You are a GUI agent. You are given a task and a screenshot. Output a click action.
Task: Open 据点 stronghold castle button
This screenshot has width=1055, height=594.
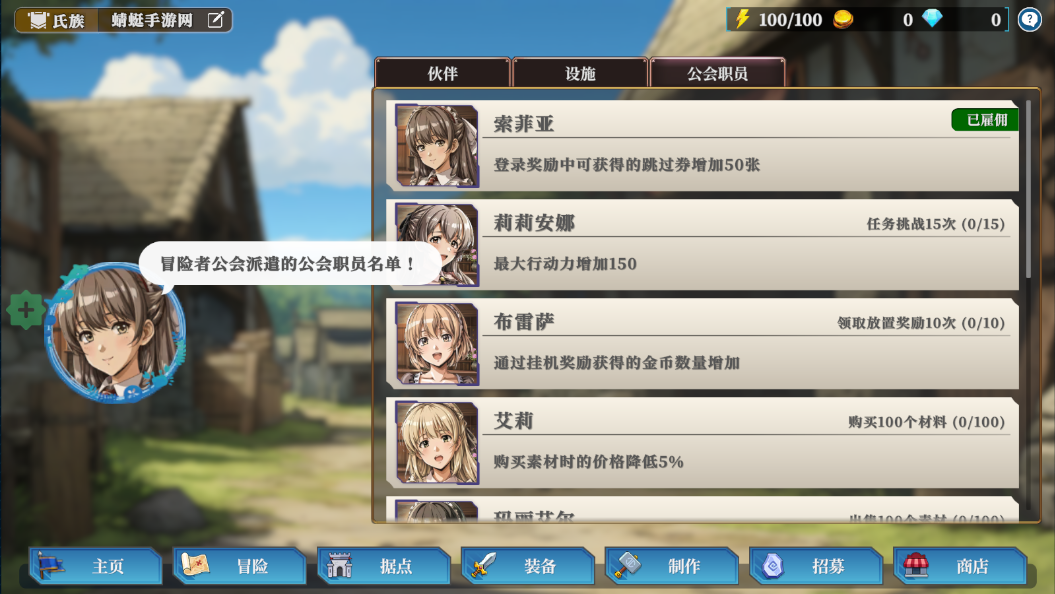384,566
